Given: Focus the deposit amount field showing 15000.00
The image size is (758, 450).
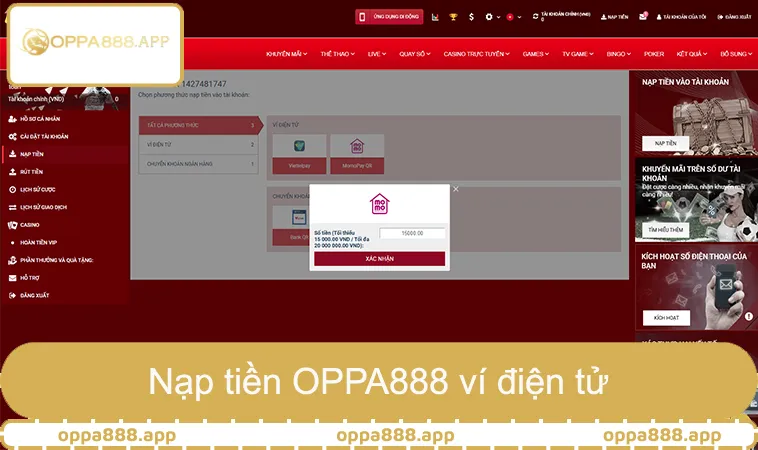Looking at the screenshot, I should [412, 233].
